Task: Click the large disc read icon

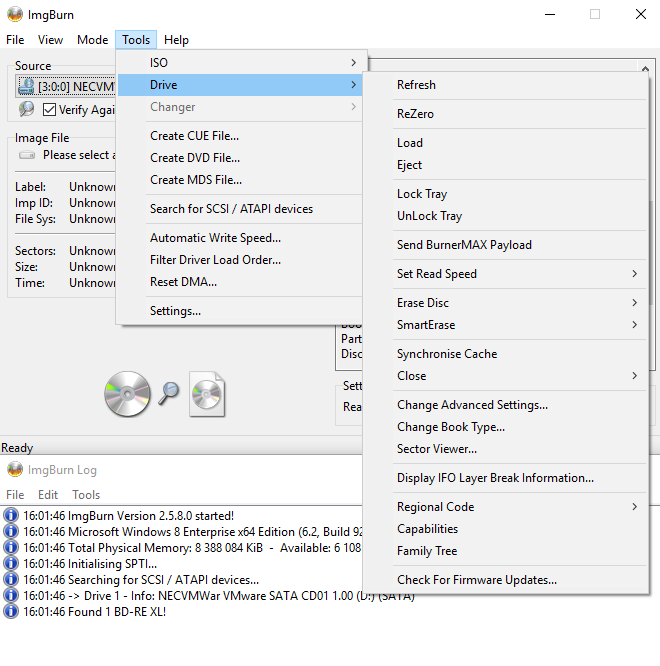Action: [127, 394]
